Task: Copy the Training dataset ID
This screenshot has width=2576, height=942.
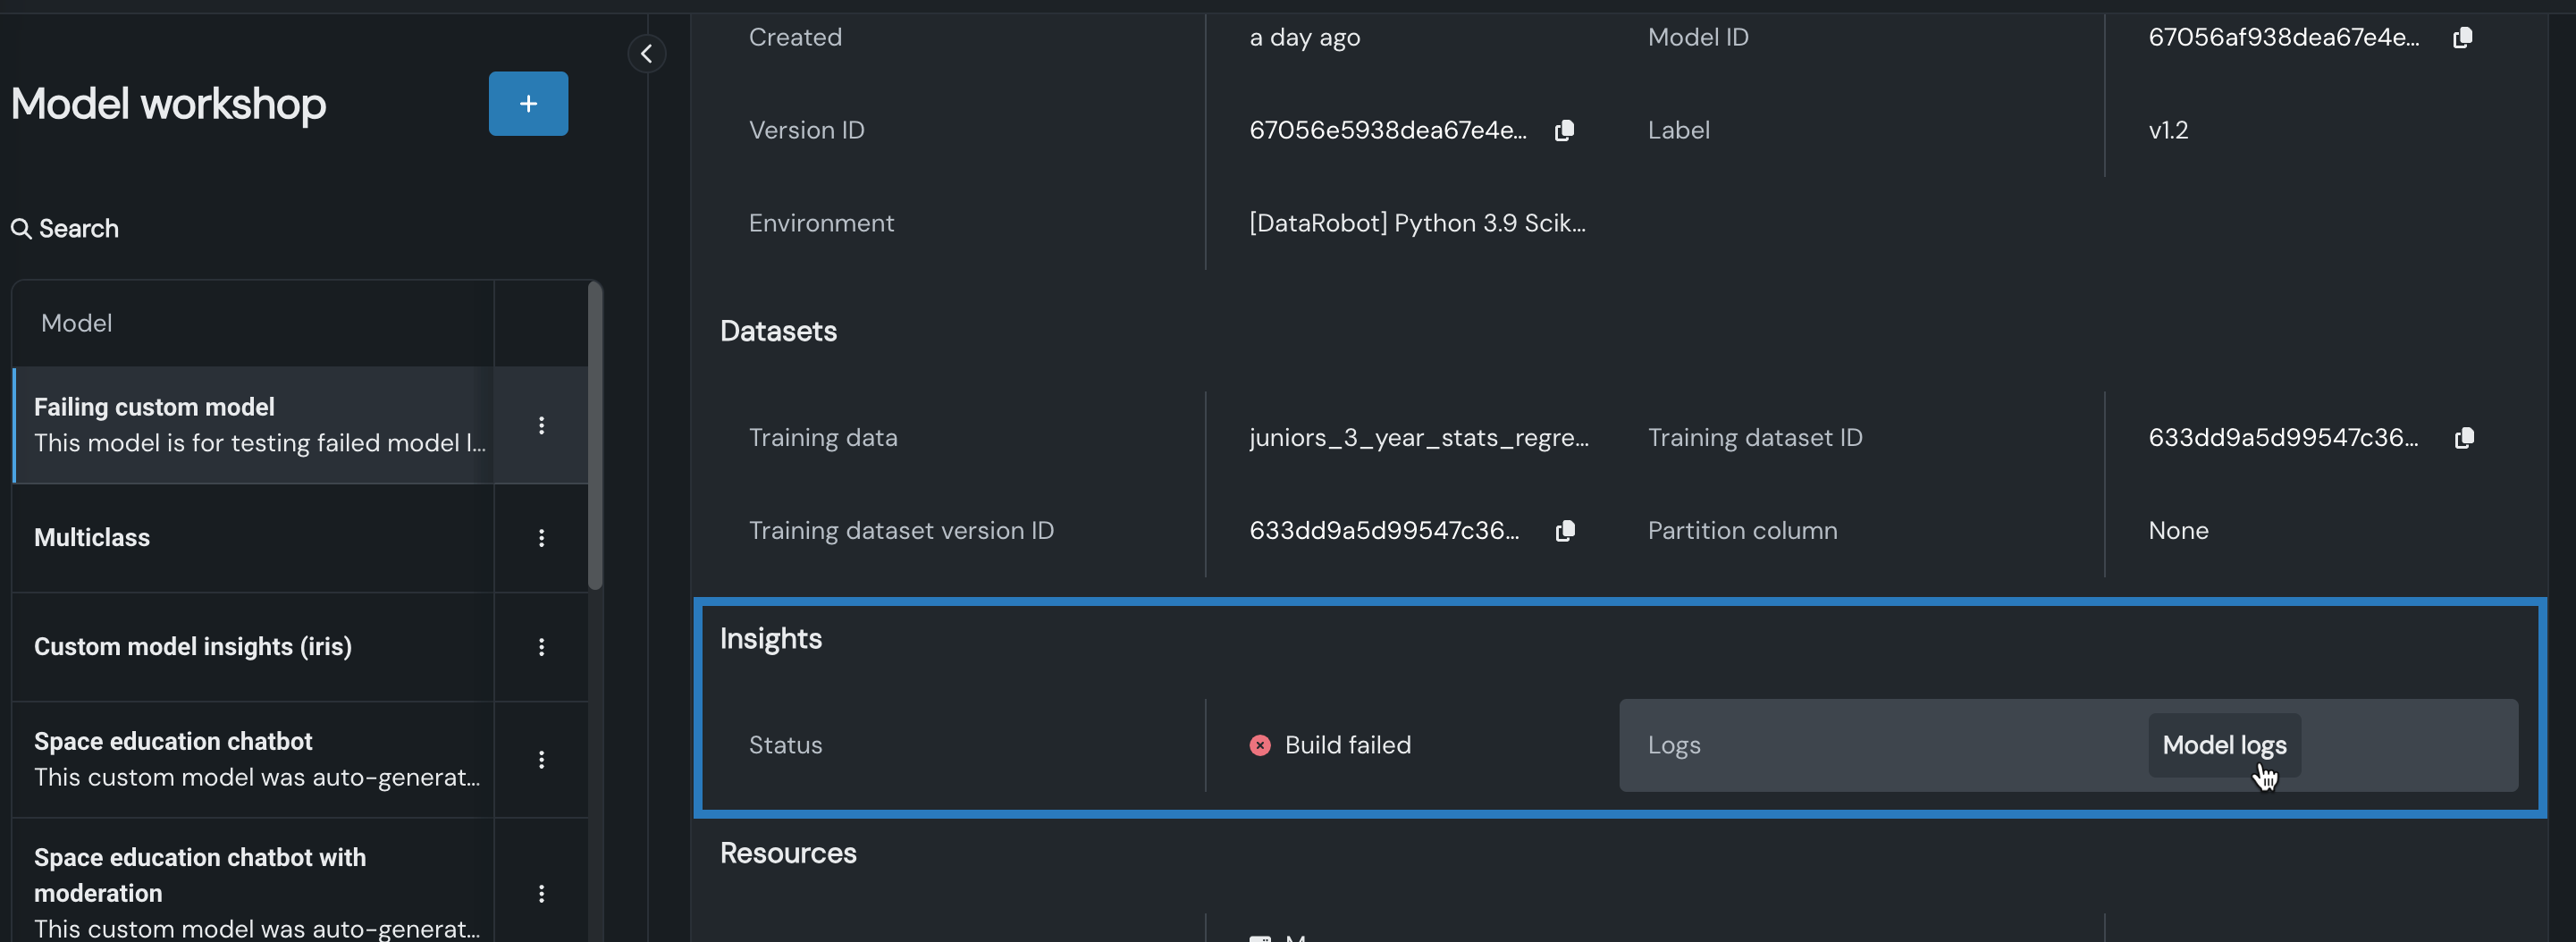Action: pos(2464,438)
